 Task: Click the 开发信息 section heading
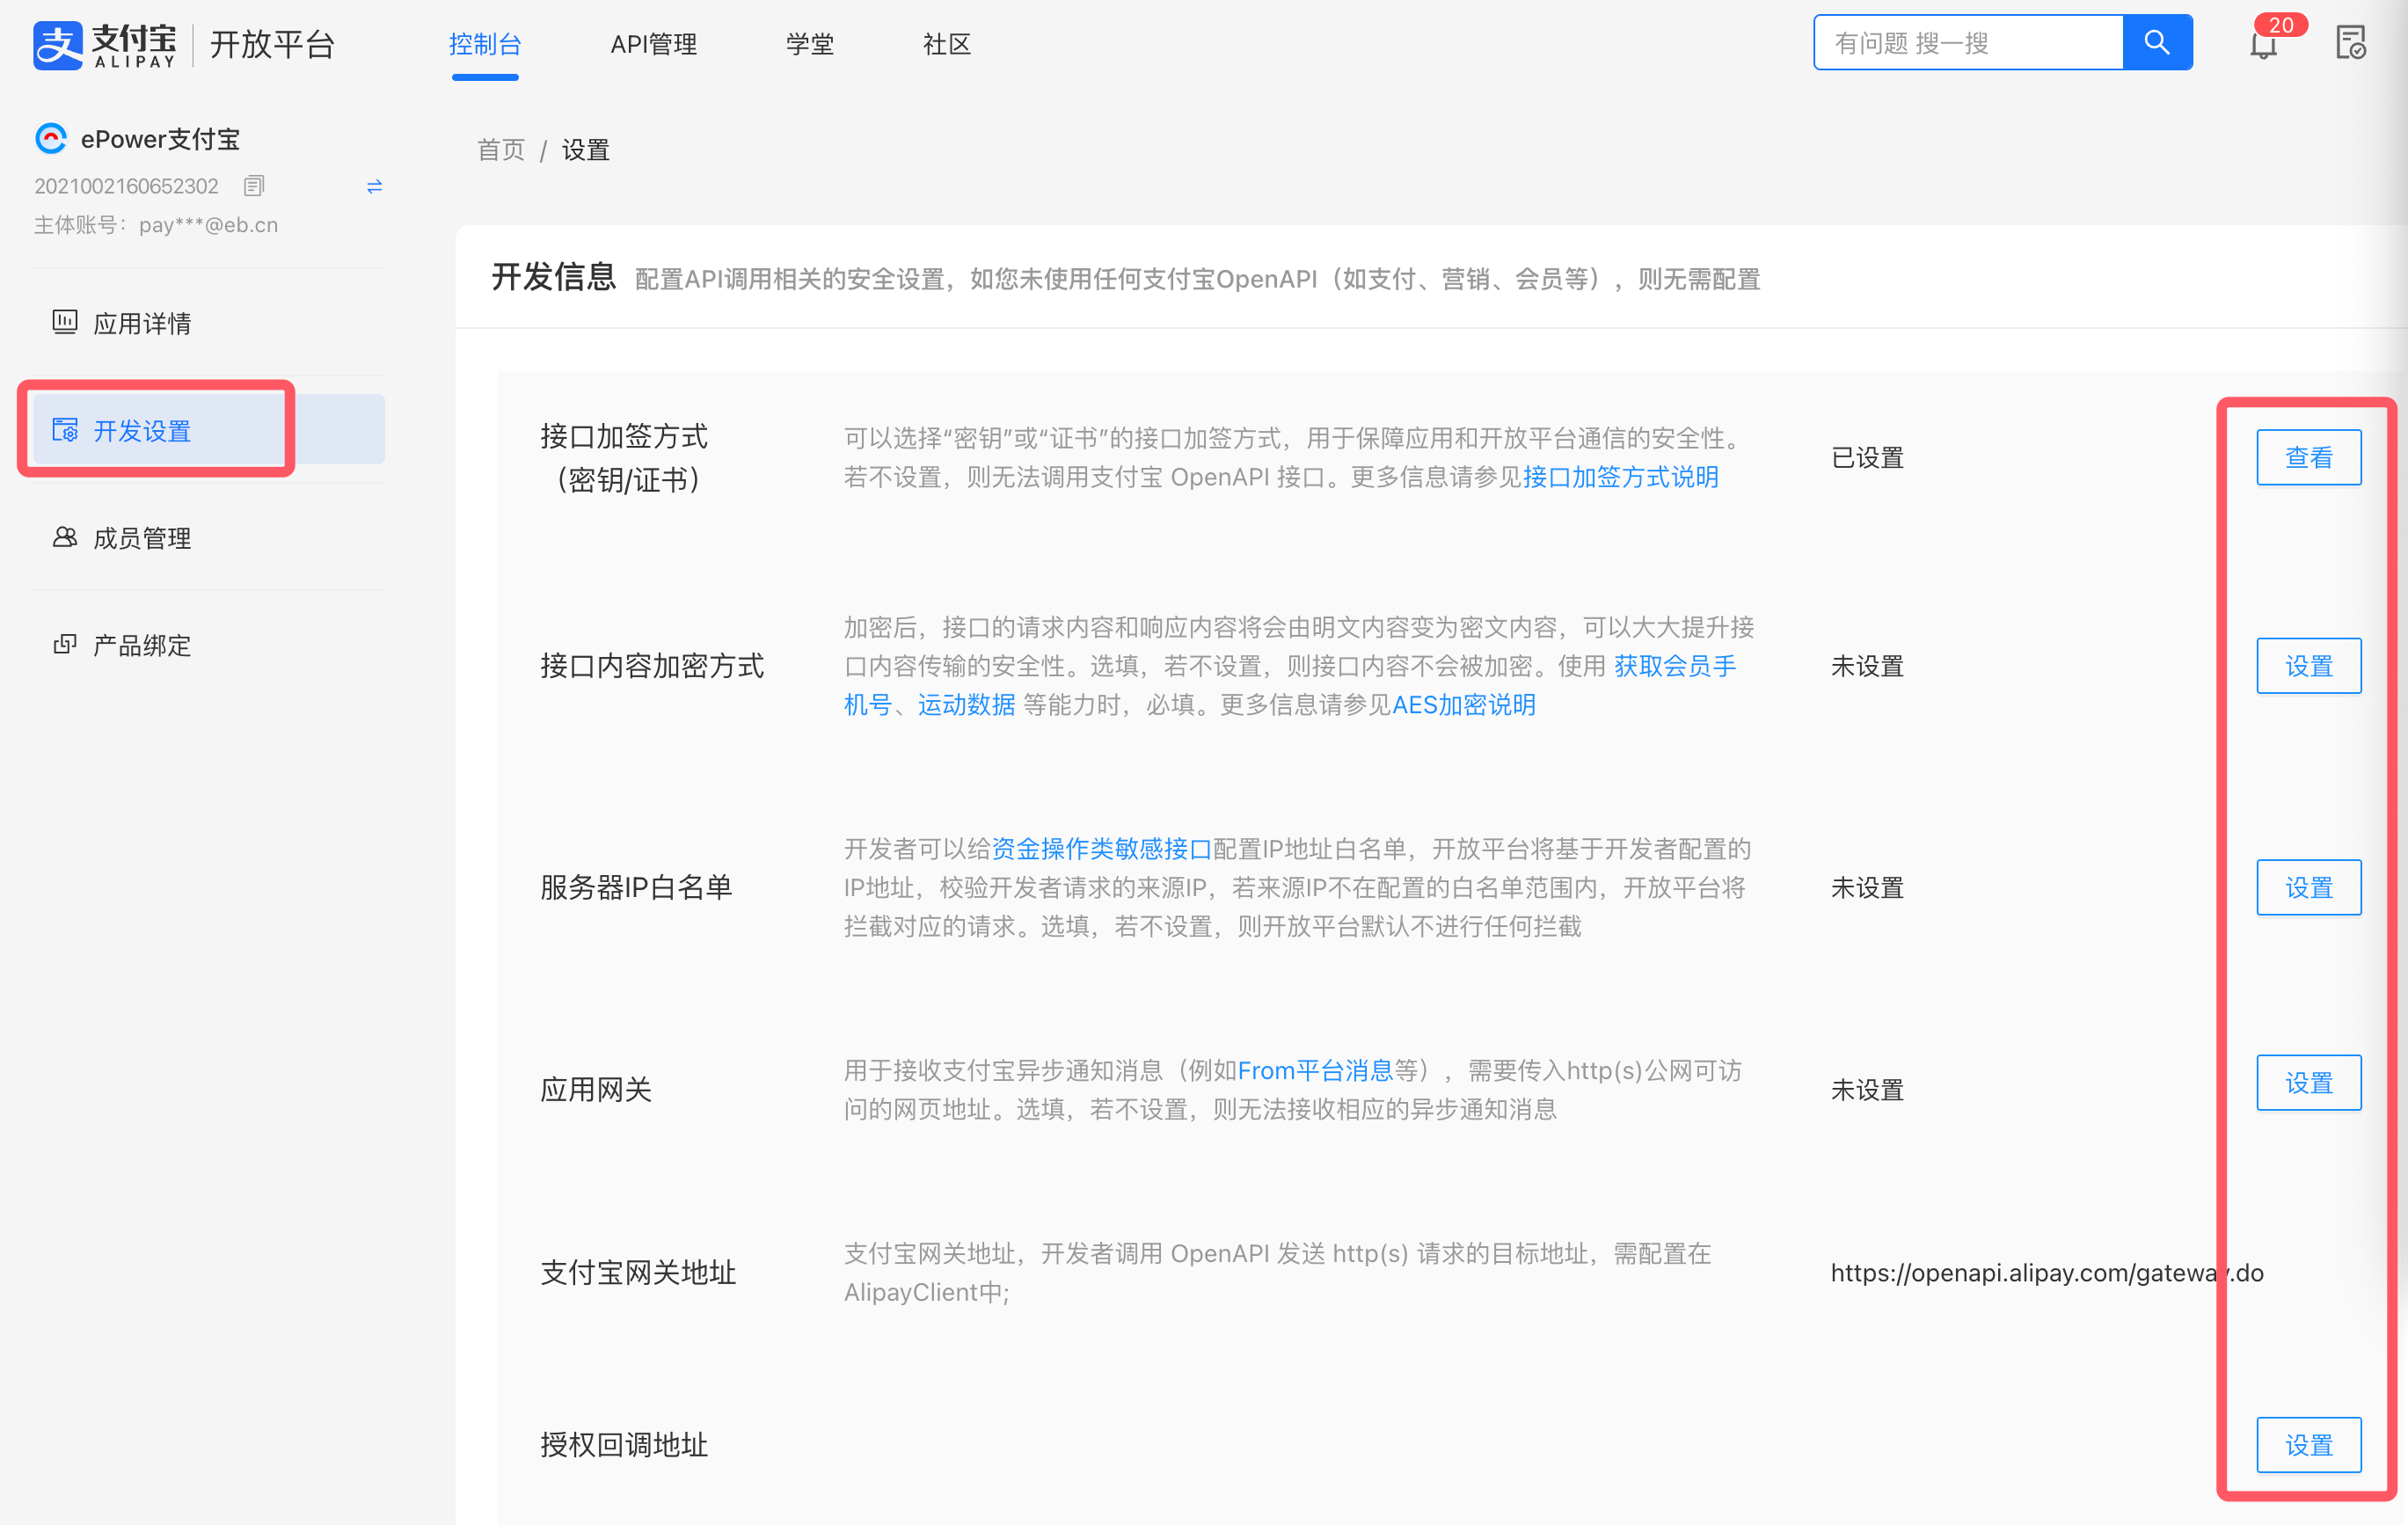point(553,277)
